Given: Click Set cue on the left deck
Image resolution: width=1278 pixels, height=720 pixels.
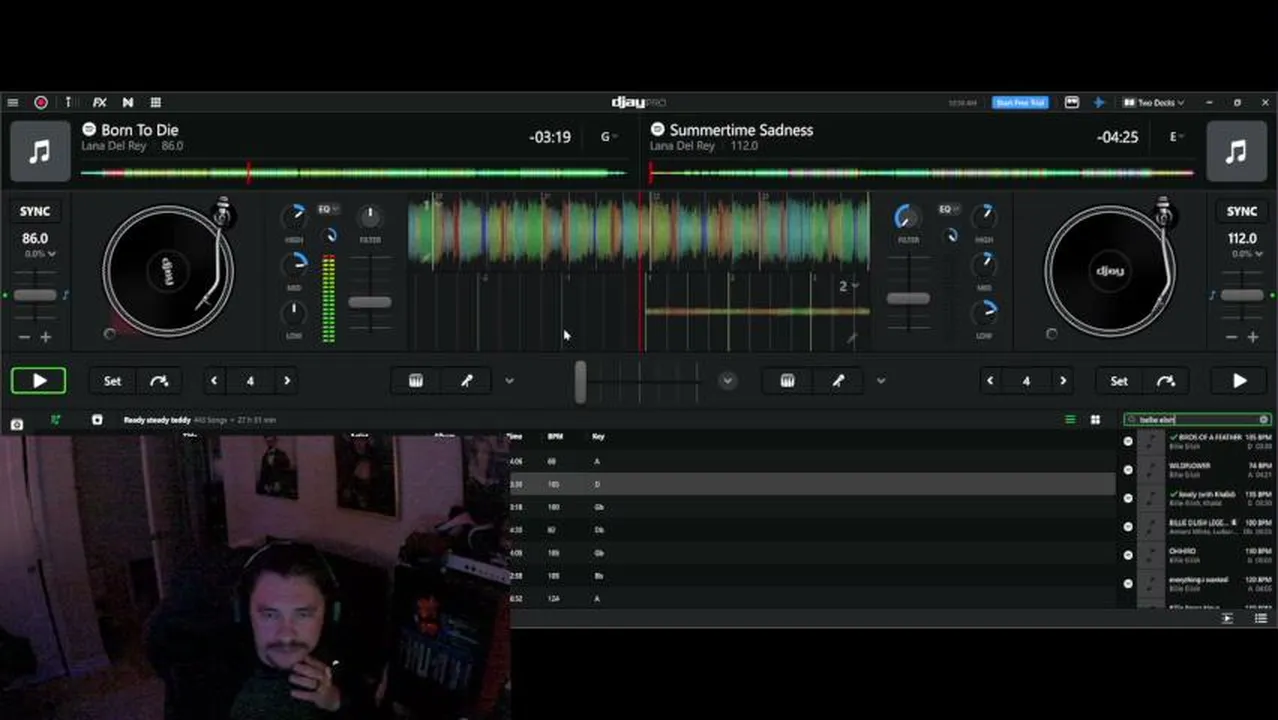Looking at the screenshot, I should click(112, 380).
